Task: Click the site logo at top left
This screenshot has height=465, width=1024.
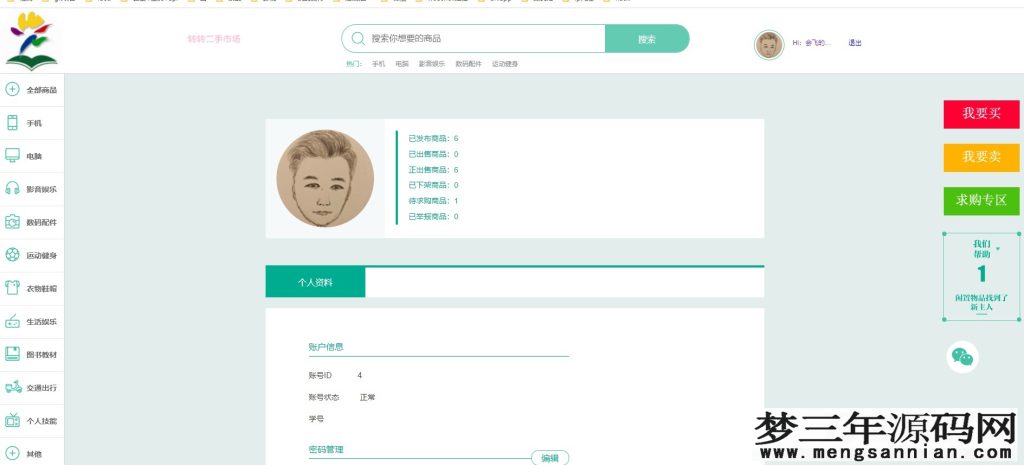Action: tap(31, 40)
